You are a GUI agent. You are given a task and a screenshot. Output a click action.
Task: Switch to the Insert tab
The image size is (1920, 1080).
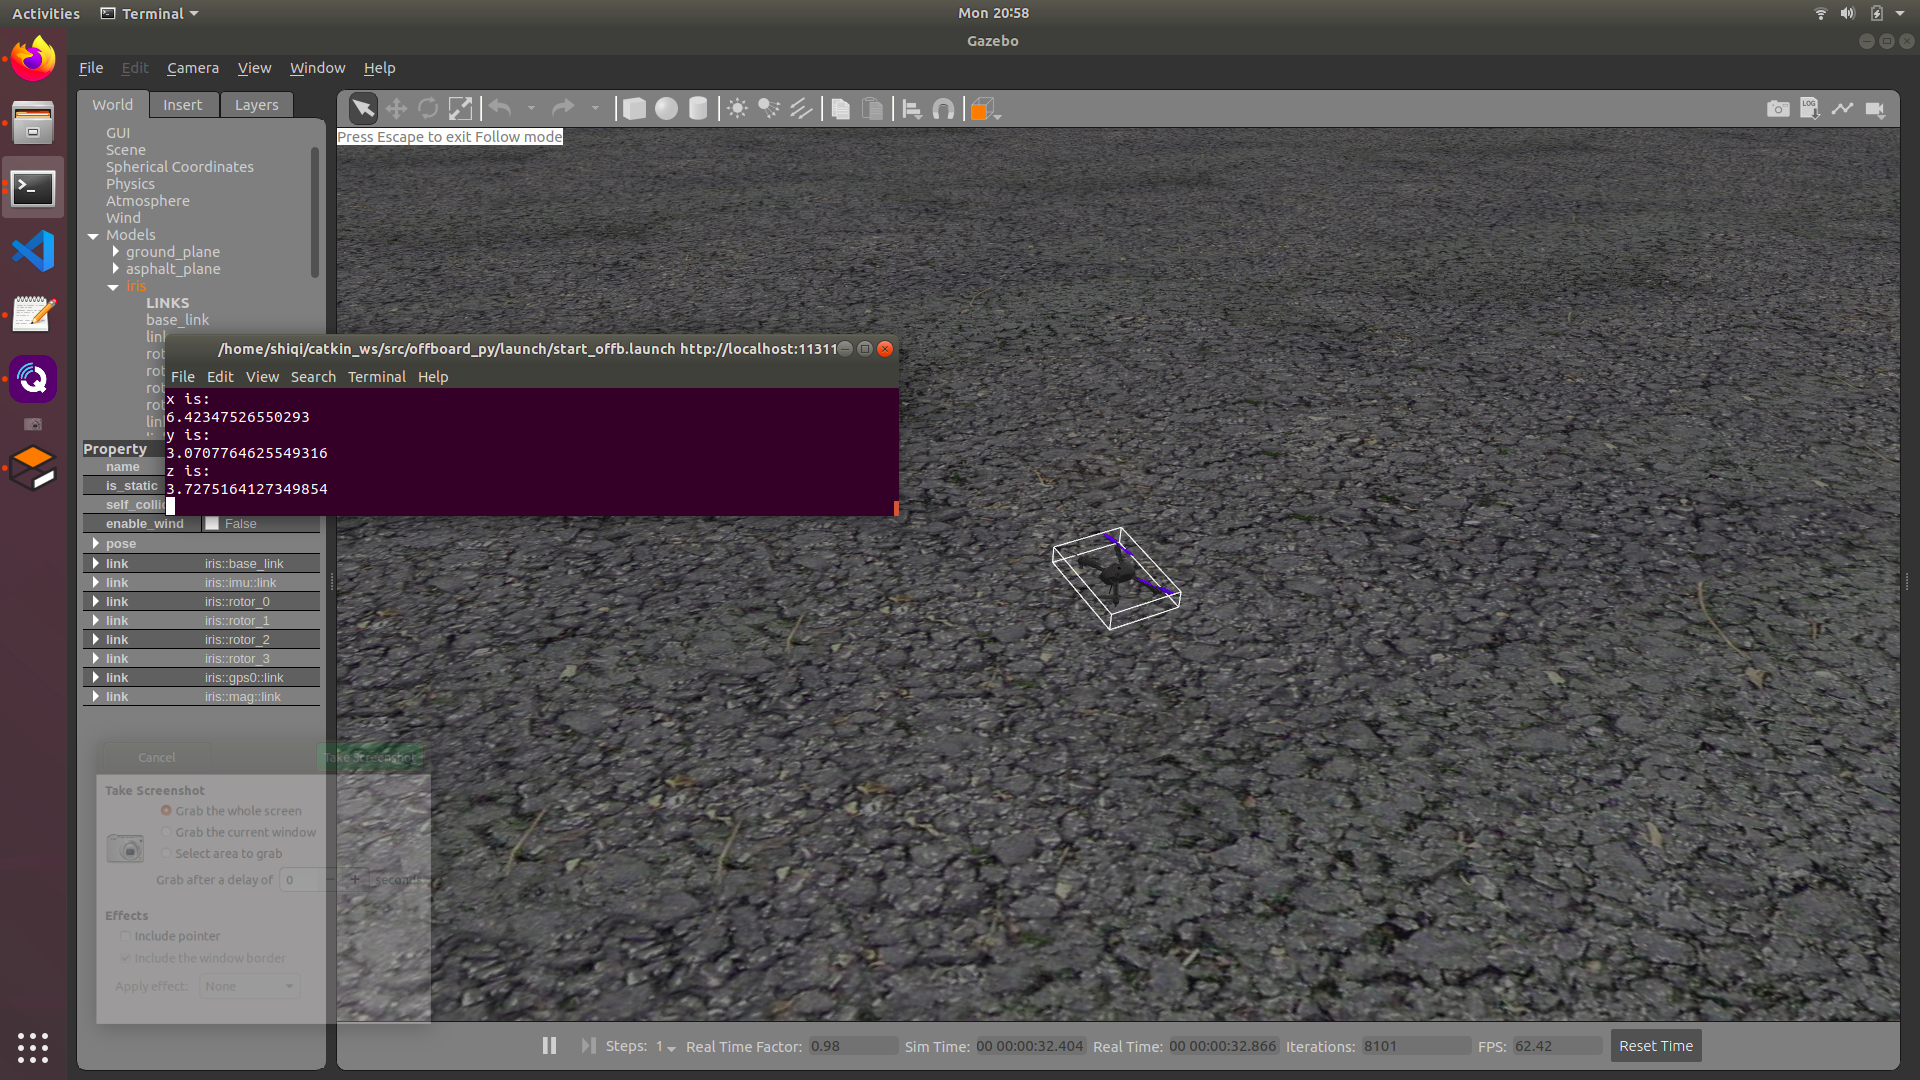183,105
